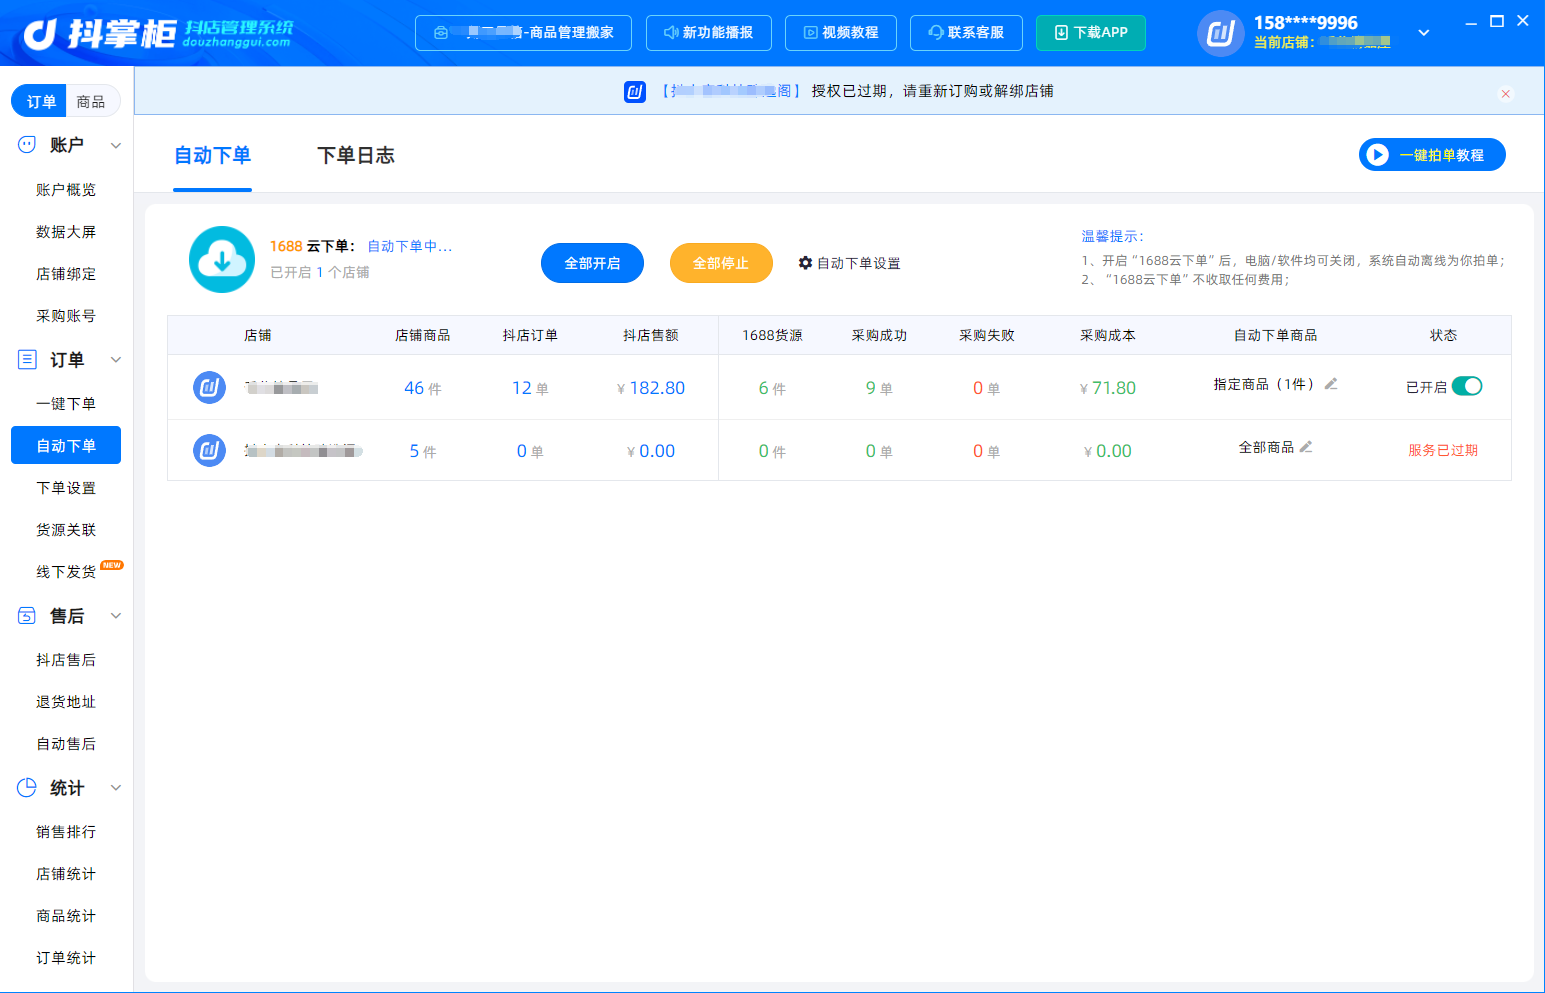Click the 抖掌柜 logo icon
Screen dimensions: 1545x993
coord(40,34)
